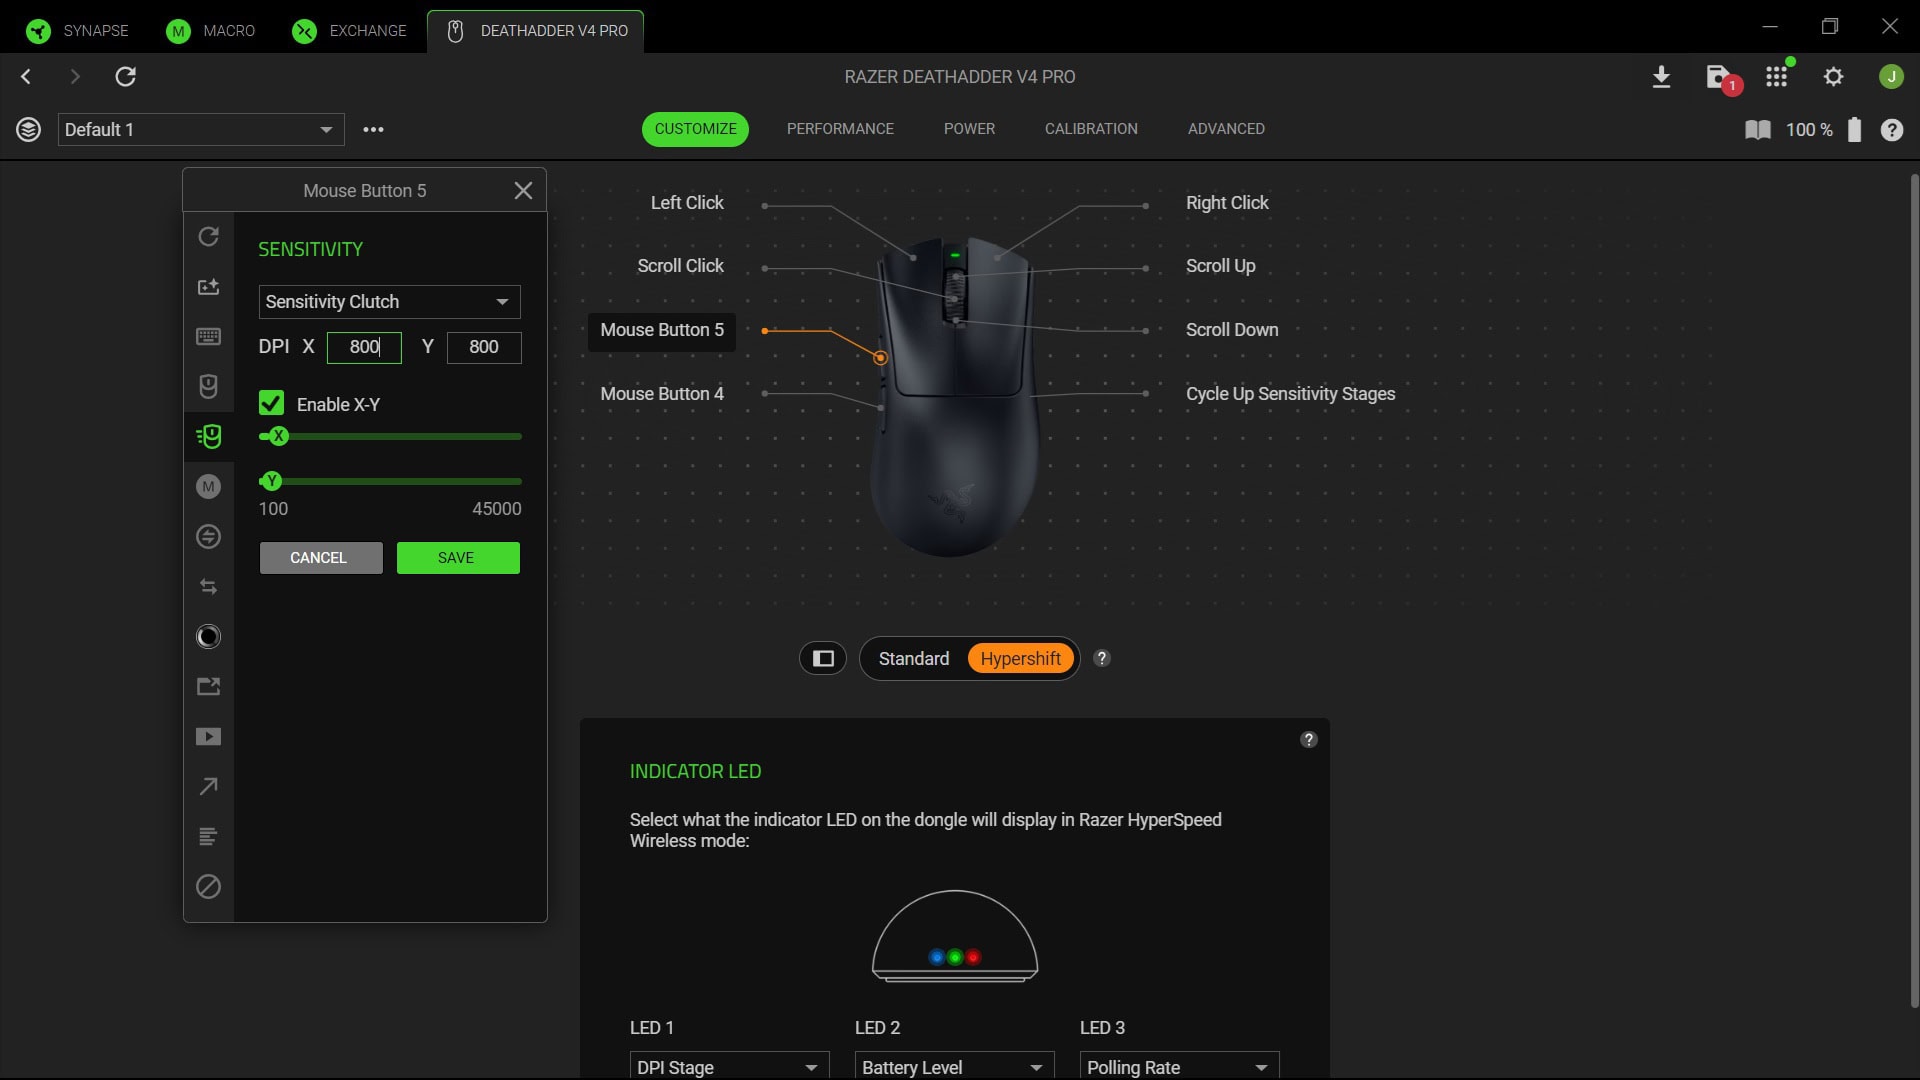
Task: Click the help question mark icon
Action: tap(1891, 130)
